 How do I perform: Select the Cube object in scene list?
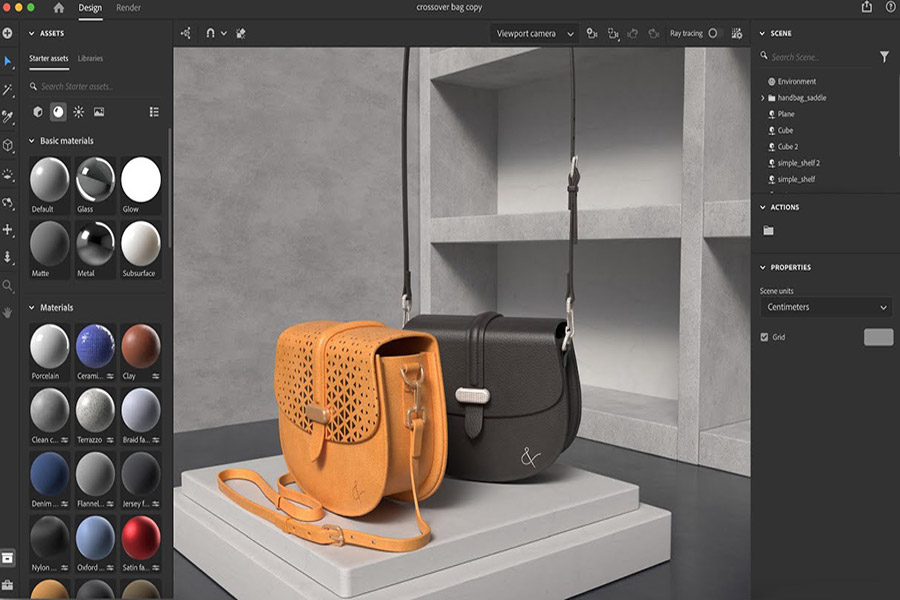click(x=781, y=130)
